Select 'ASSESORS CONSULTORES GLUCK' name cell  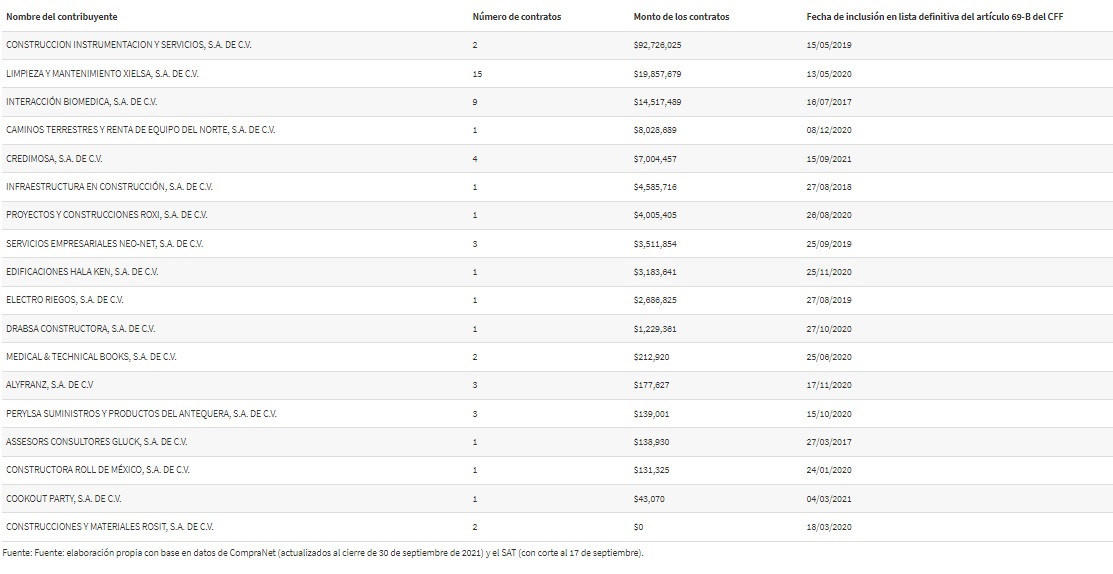tap(97, 442)
